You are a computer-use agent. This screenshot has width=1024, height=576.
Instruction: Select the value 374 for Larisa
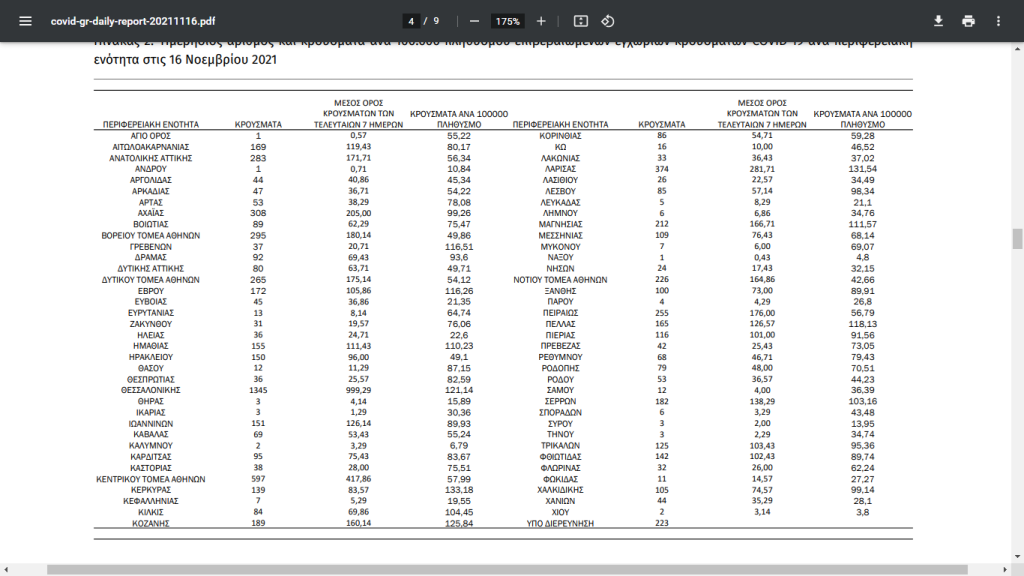pos(662,169)
